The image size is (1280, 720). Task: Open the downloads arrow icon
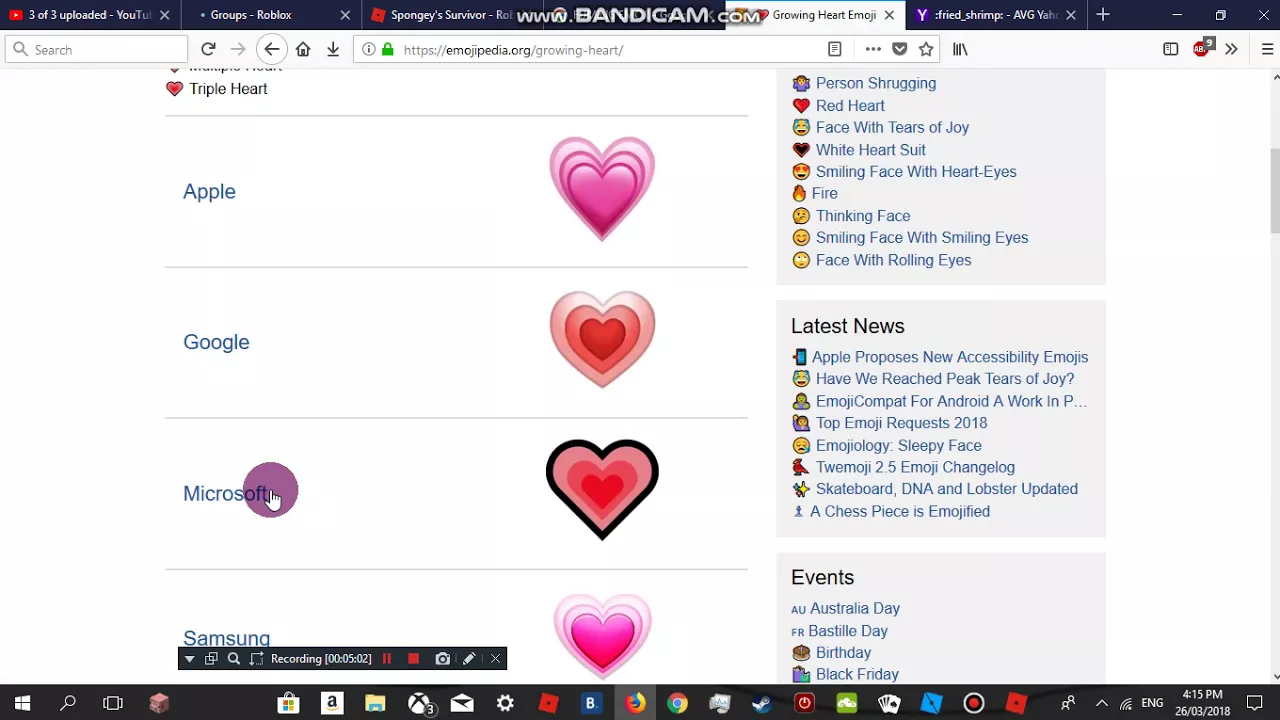pos(333,49)
